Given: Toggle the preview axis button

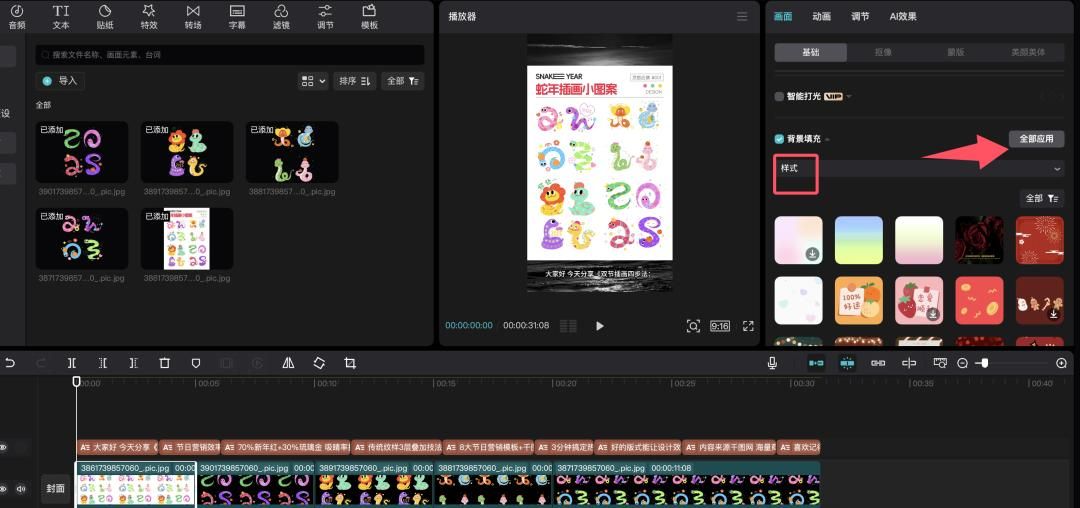Looking at the screenshot, I should pyautogui.click(x=908, y=363).
